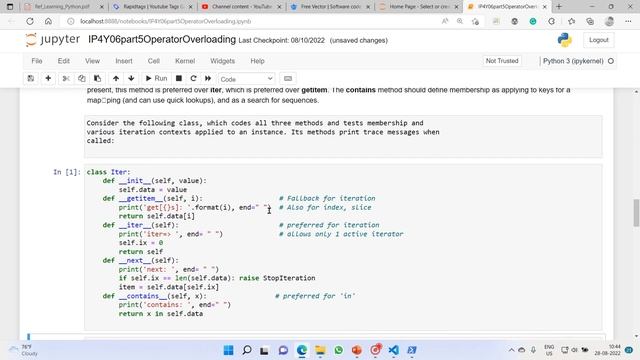This screenshot has width=640, height=360.
Task: Click Last Checkpoint text
Action: 282,40
